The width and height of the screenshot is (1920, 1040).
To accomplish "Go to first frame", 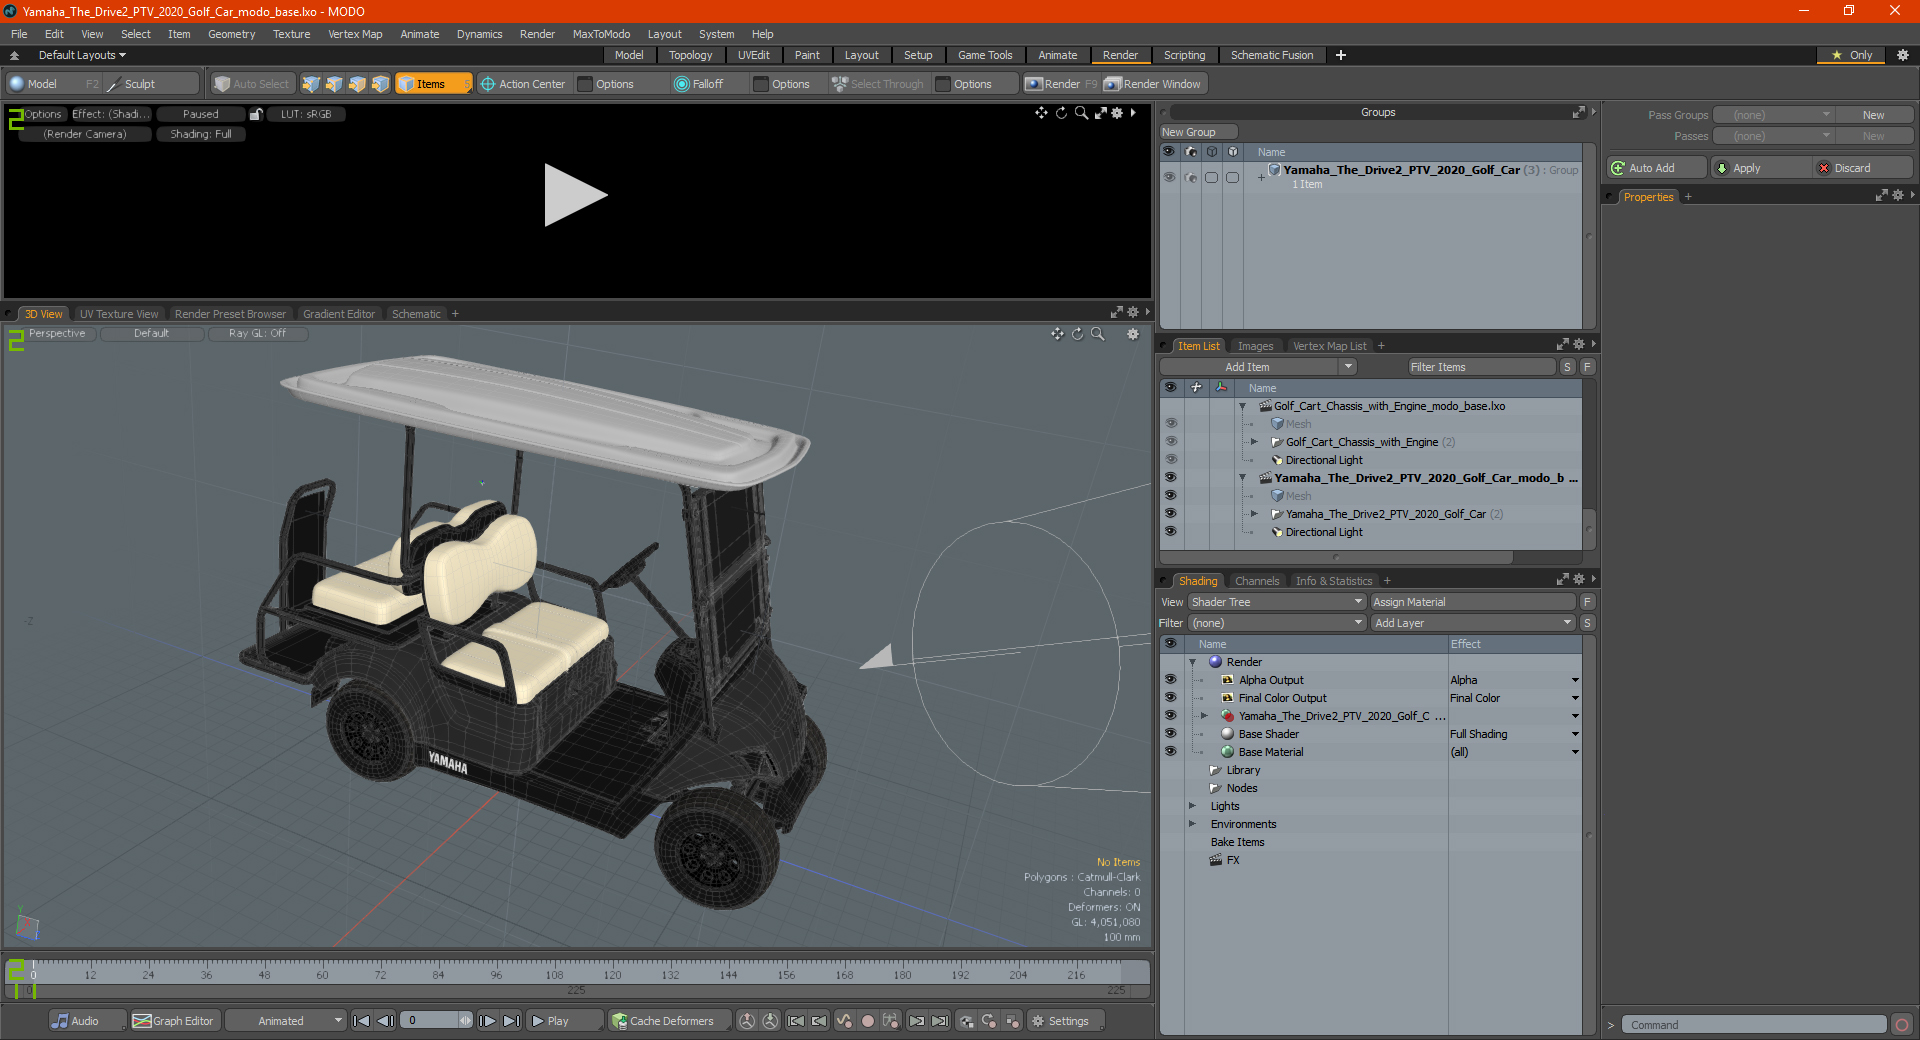I will click(362, 1021).
